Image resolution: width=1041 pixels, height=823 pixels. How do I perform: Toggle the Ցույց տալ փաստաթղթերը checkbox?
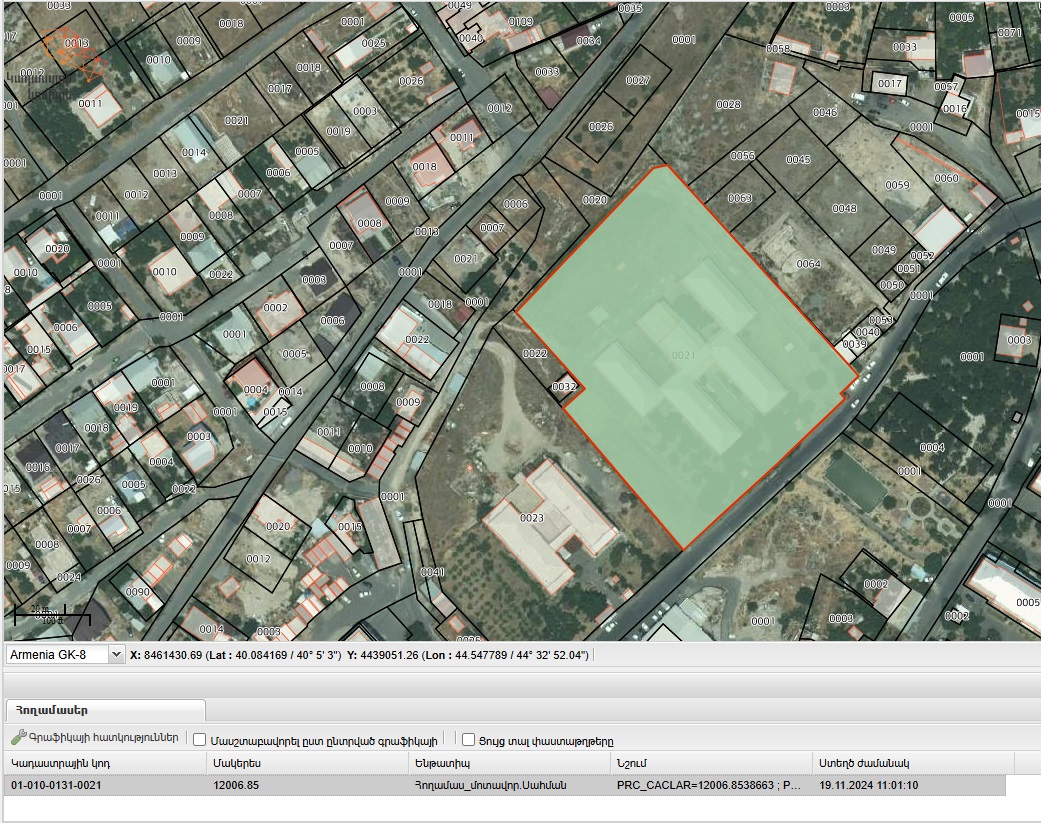coord(469,740)
